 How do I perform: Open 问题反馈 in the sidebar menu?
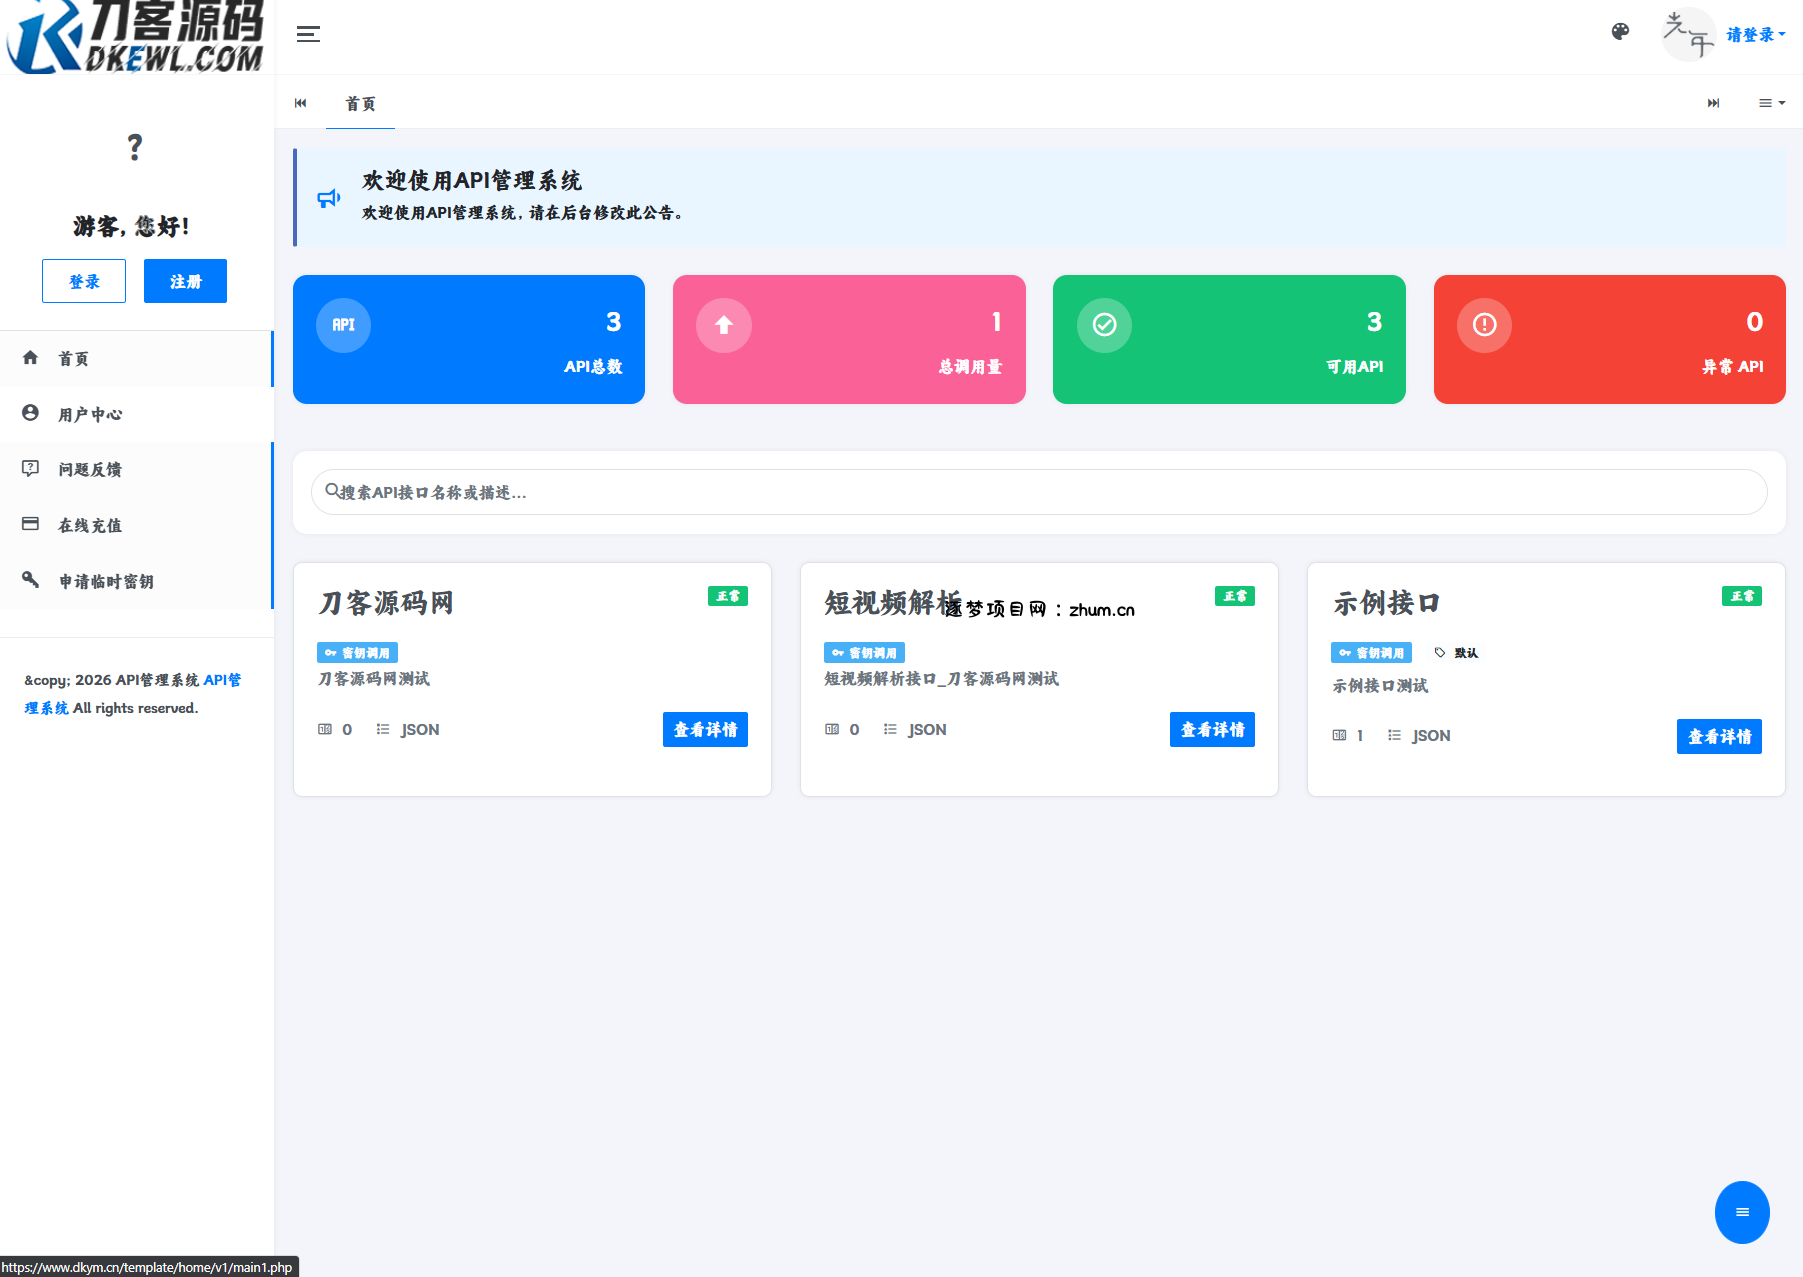coord(136,469)
